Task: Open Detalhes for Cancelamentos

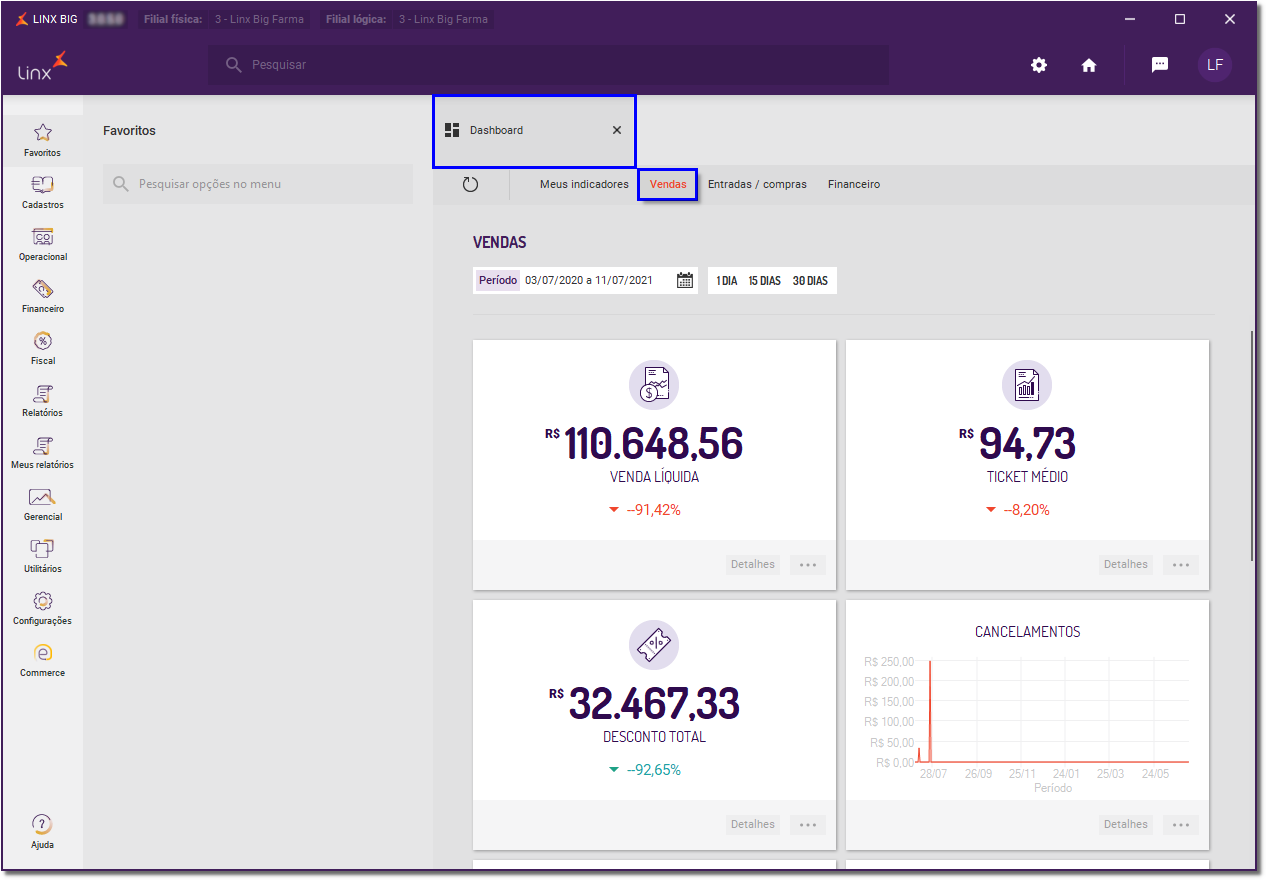Action: pos(1126,825)
